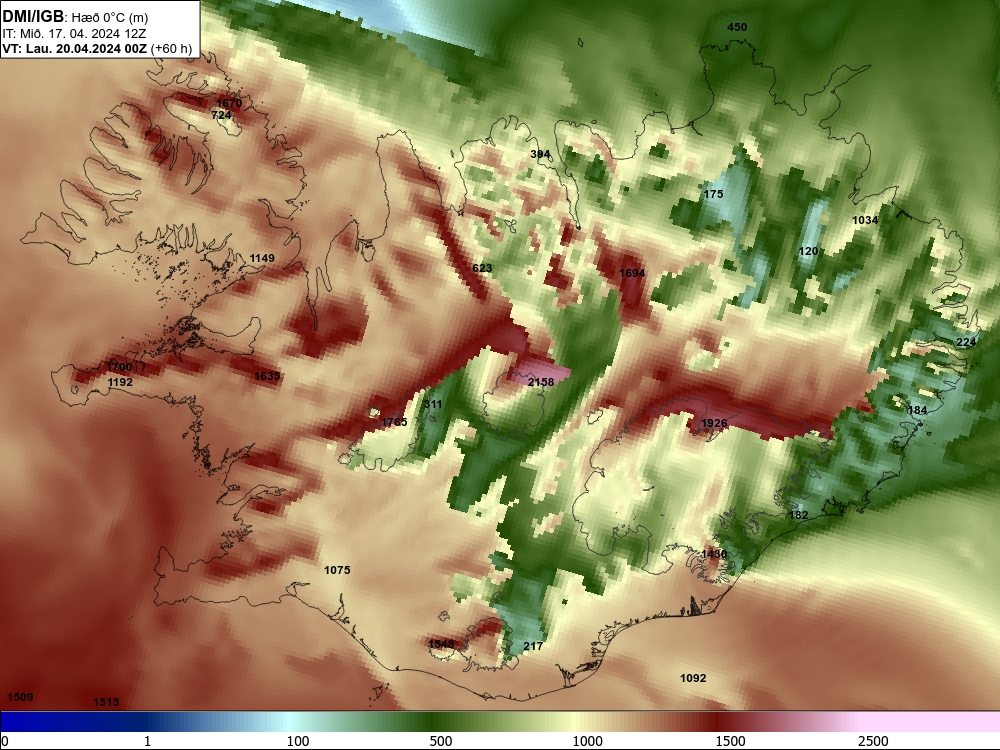The image size is (1000, 750).
Task: Click the 1034 height label
Action: point(865,220)
